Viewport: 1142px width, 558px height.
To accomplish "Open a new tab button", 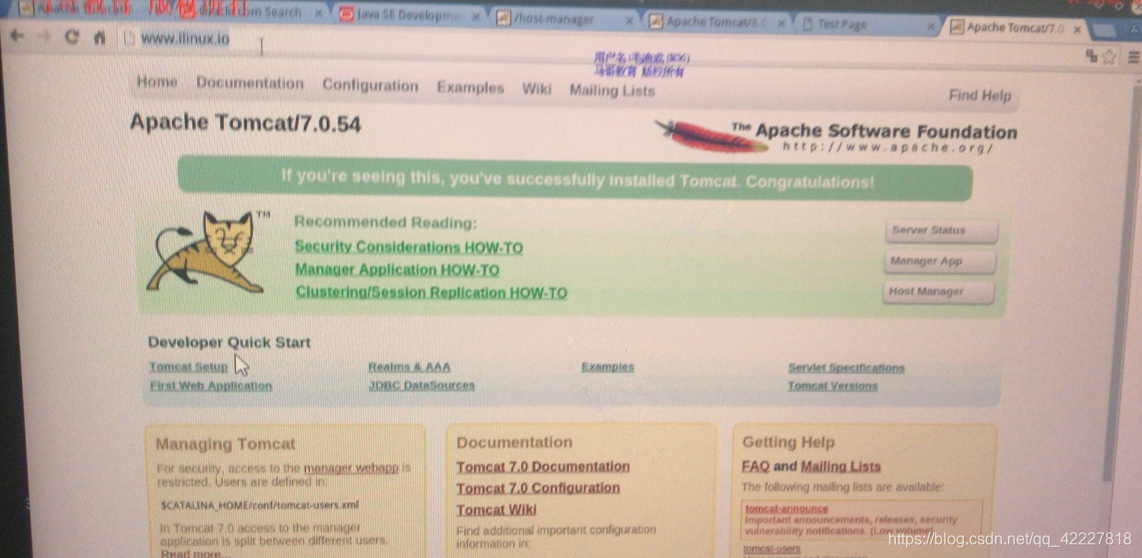I will coord(1104,31).
